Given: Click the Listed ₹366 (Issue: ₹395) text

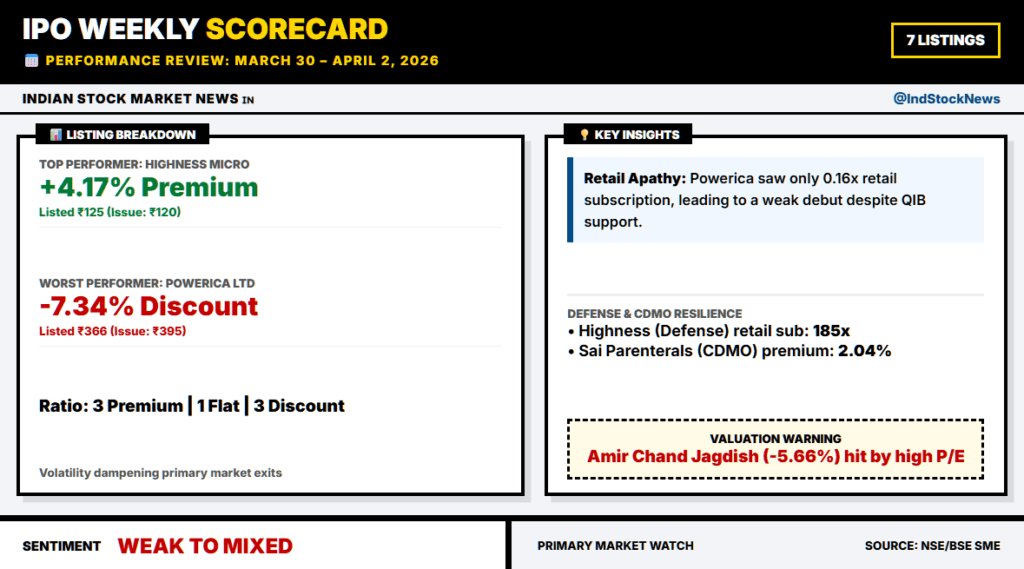Looking at the screenshot, I should [112, 331].
